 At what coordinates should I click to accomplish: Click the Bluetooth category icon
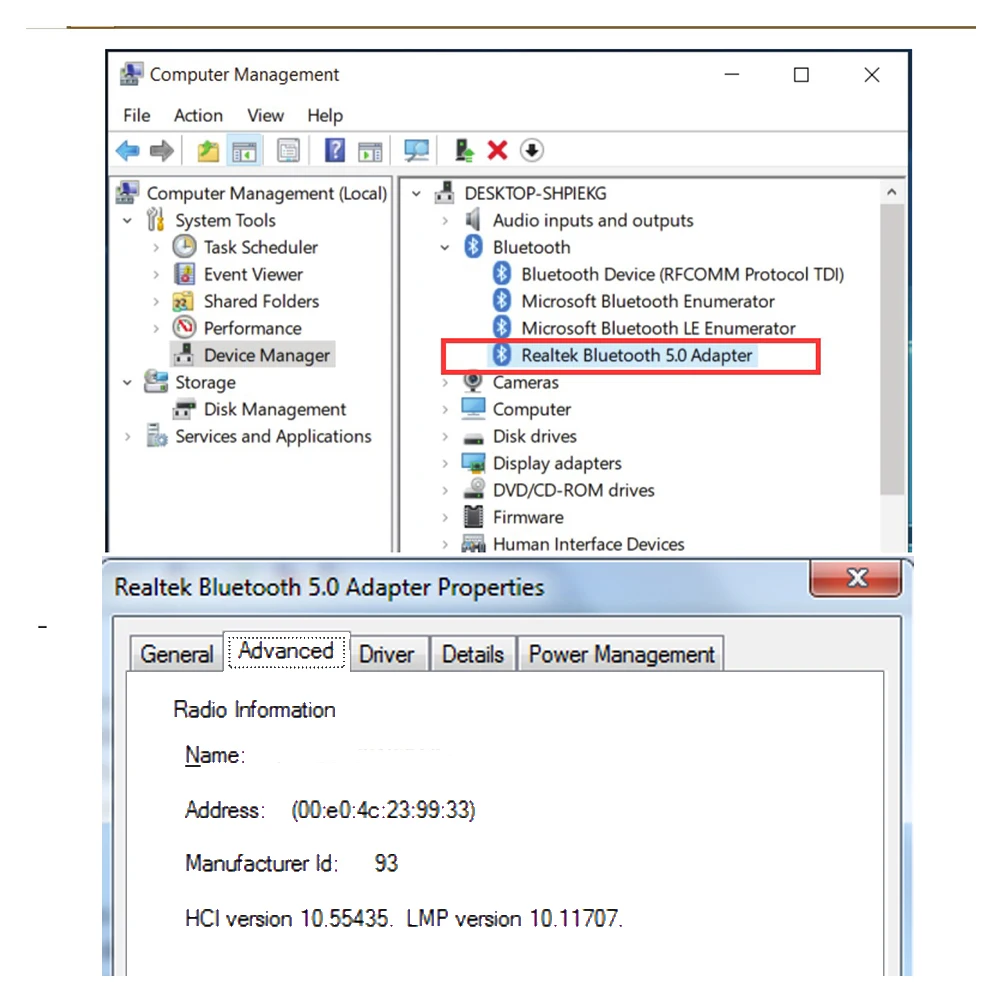coord(473,246)
